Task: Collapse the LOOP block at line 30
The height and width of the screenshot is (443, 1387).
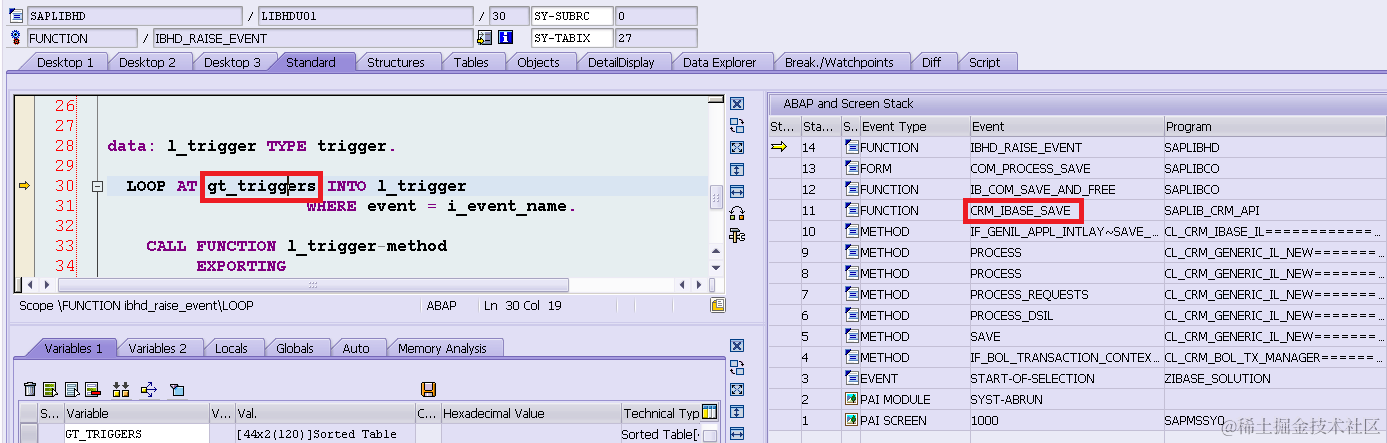Action: (97, 186)
